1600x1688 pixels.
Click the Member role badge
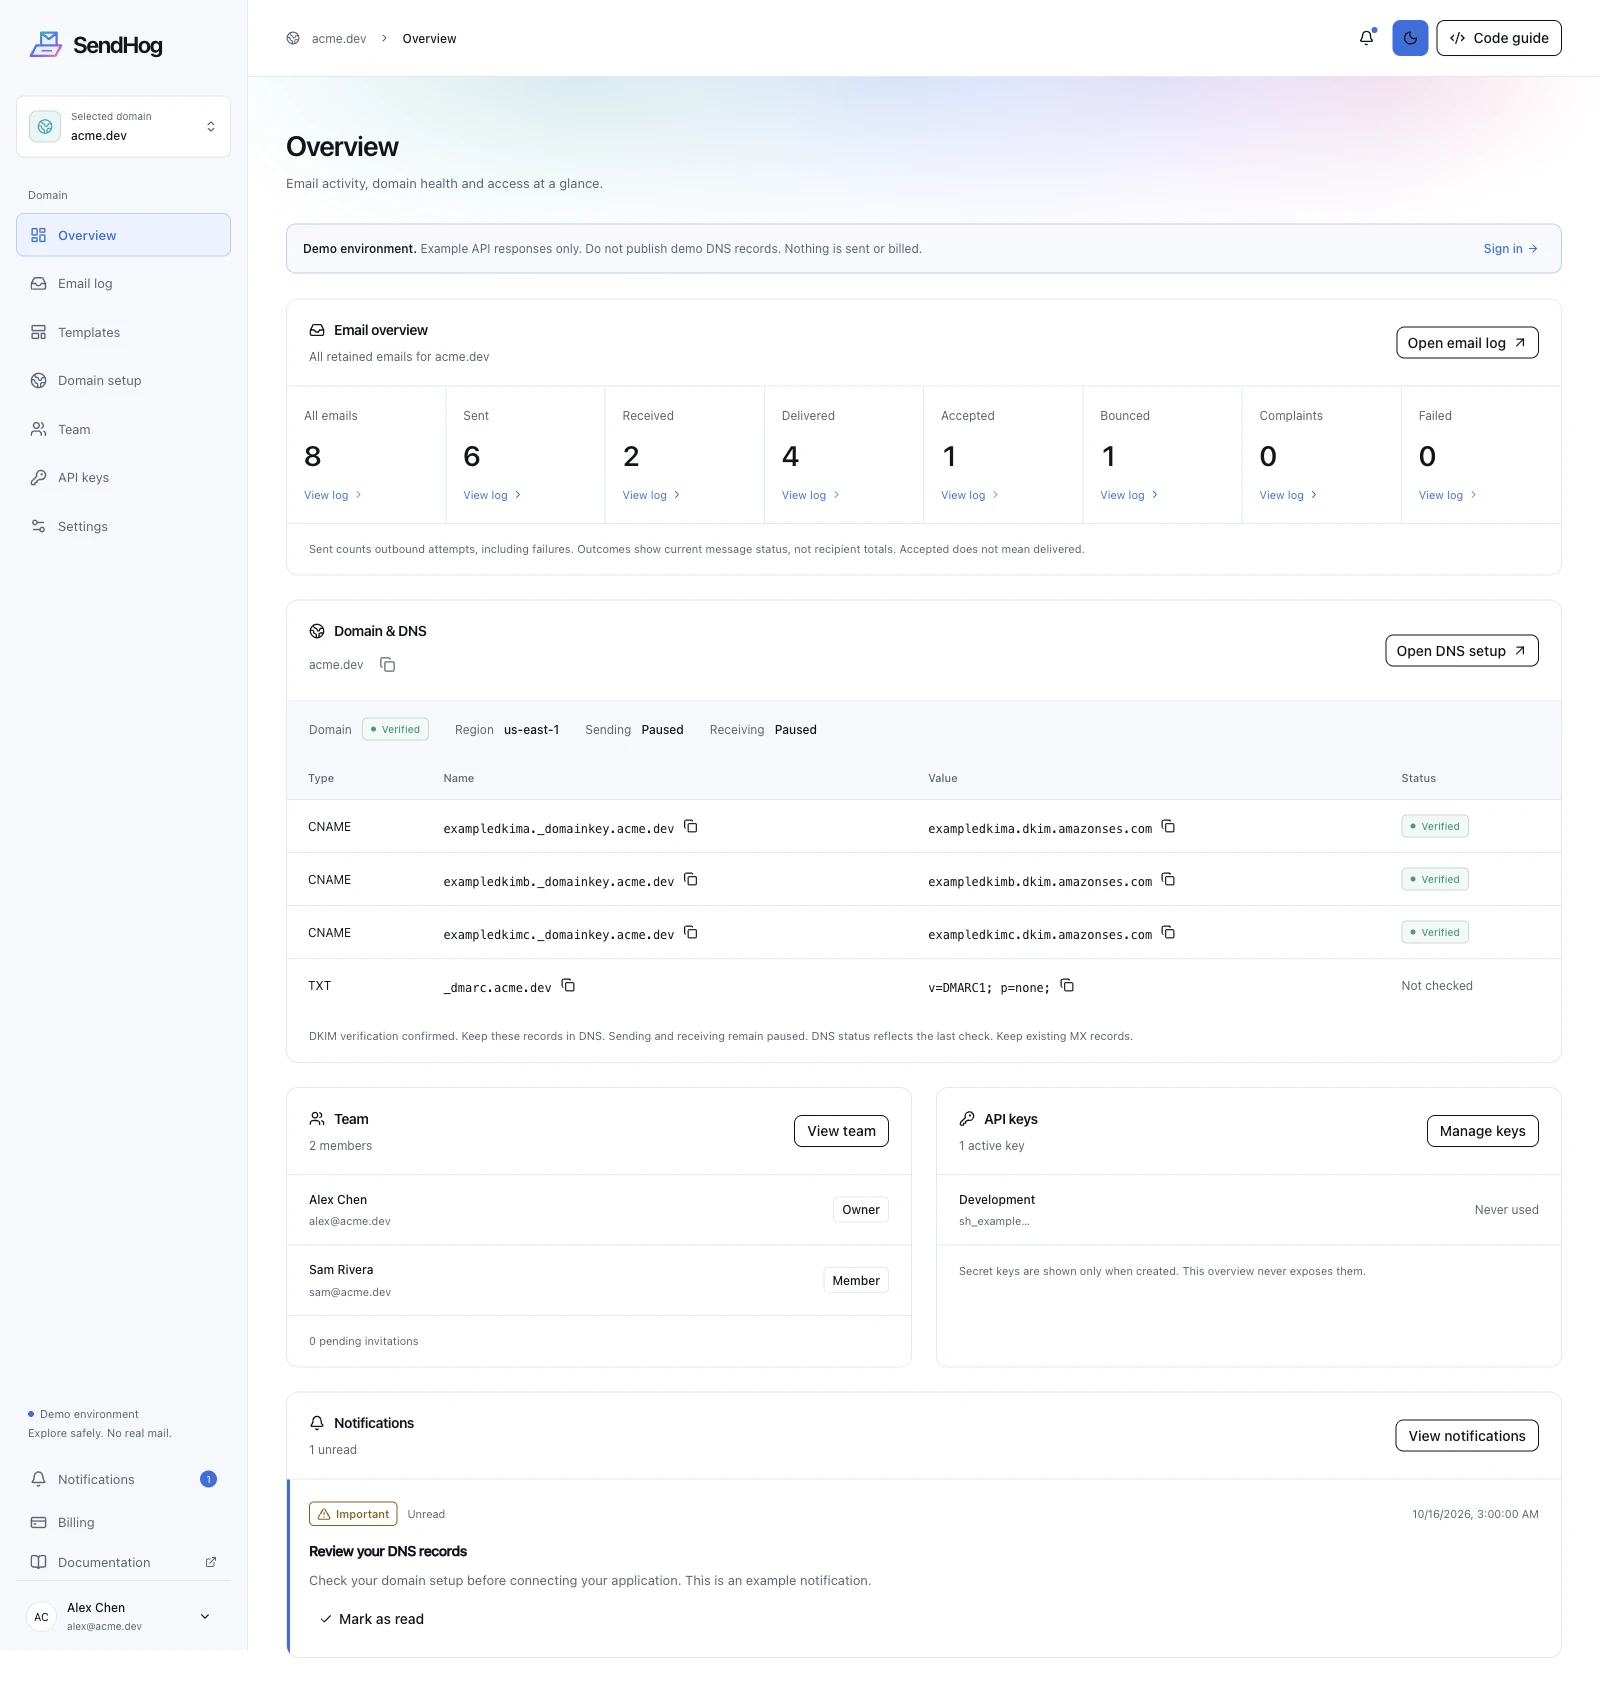[856, 1281]
